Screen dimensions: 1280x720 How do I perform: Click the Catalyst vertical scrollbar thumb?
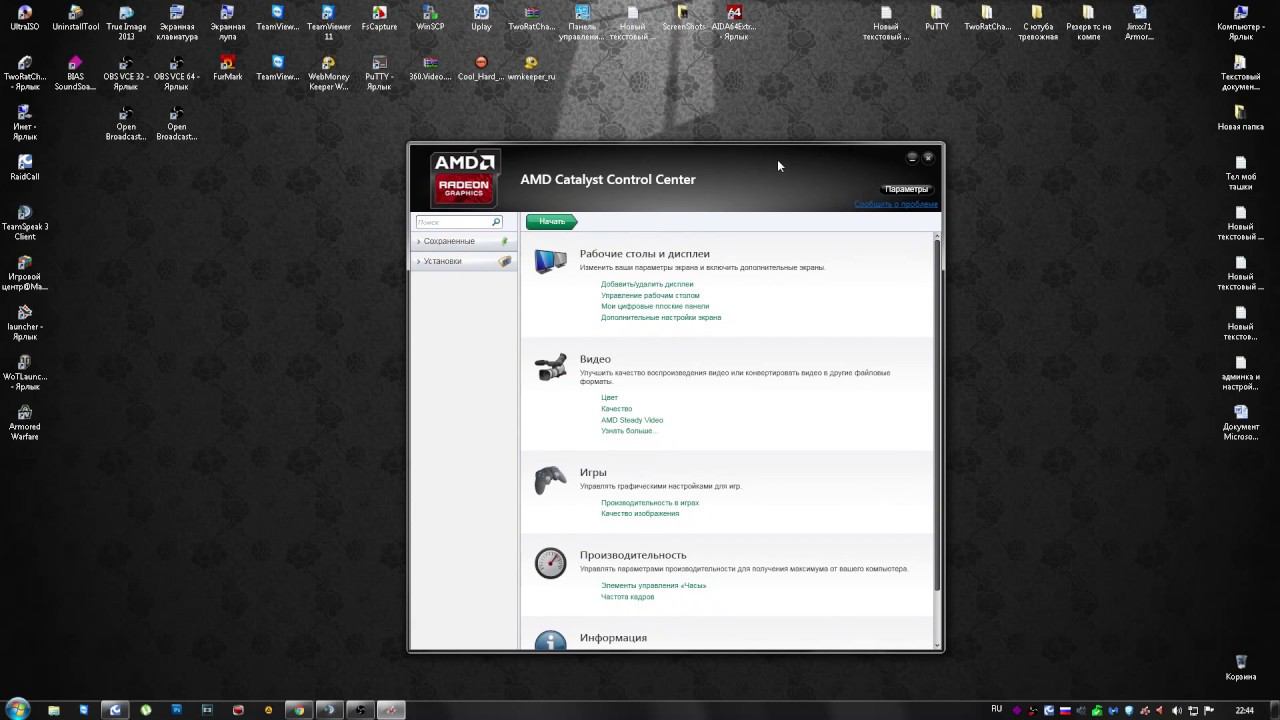(x=937, y=415)
